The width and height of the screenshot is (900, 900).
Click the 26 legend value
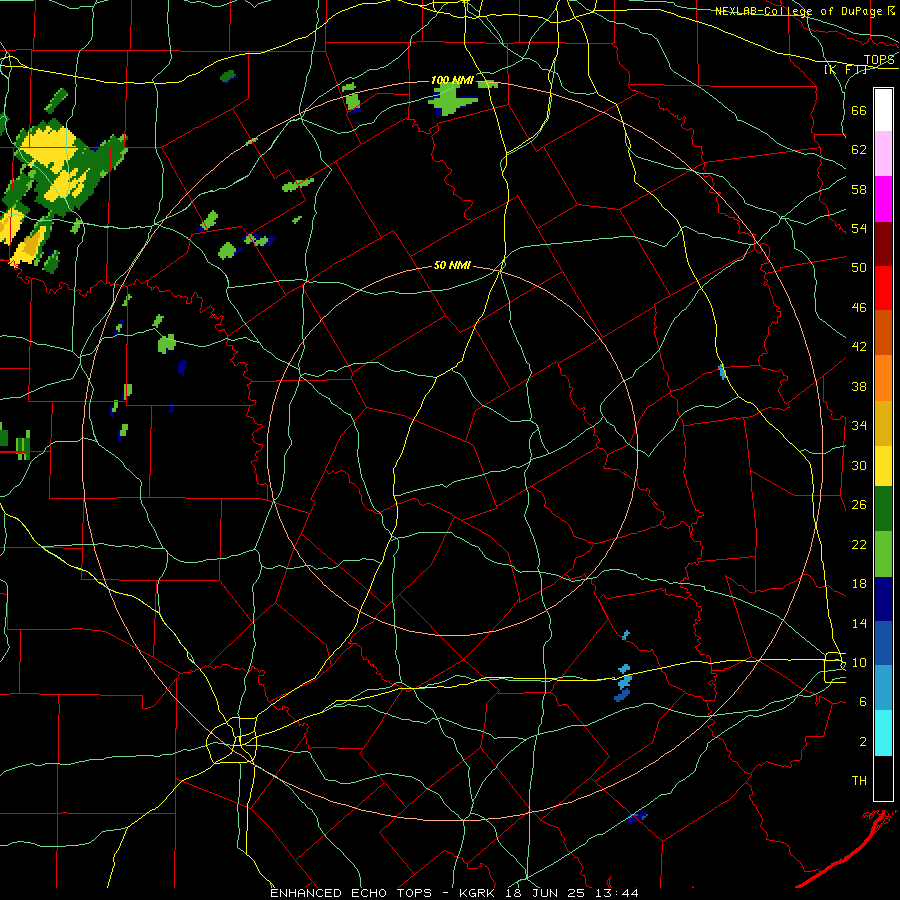pyautogui.click(x=859, y=505)
